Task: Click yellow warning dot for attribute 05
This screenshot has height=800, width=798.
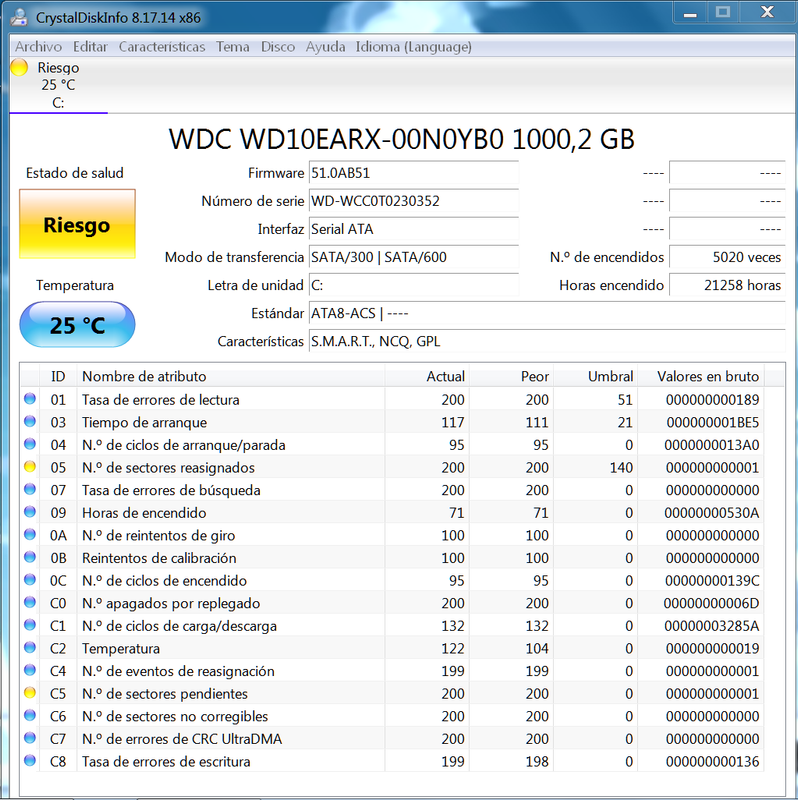Action: coord(30,466)
